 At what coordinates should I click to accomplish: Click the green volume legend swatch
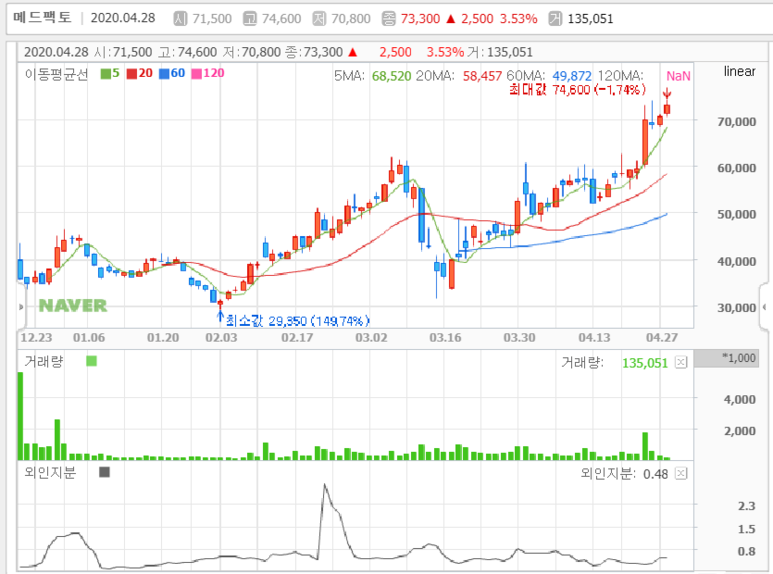coord(91,361)
